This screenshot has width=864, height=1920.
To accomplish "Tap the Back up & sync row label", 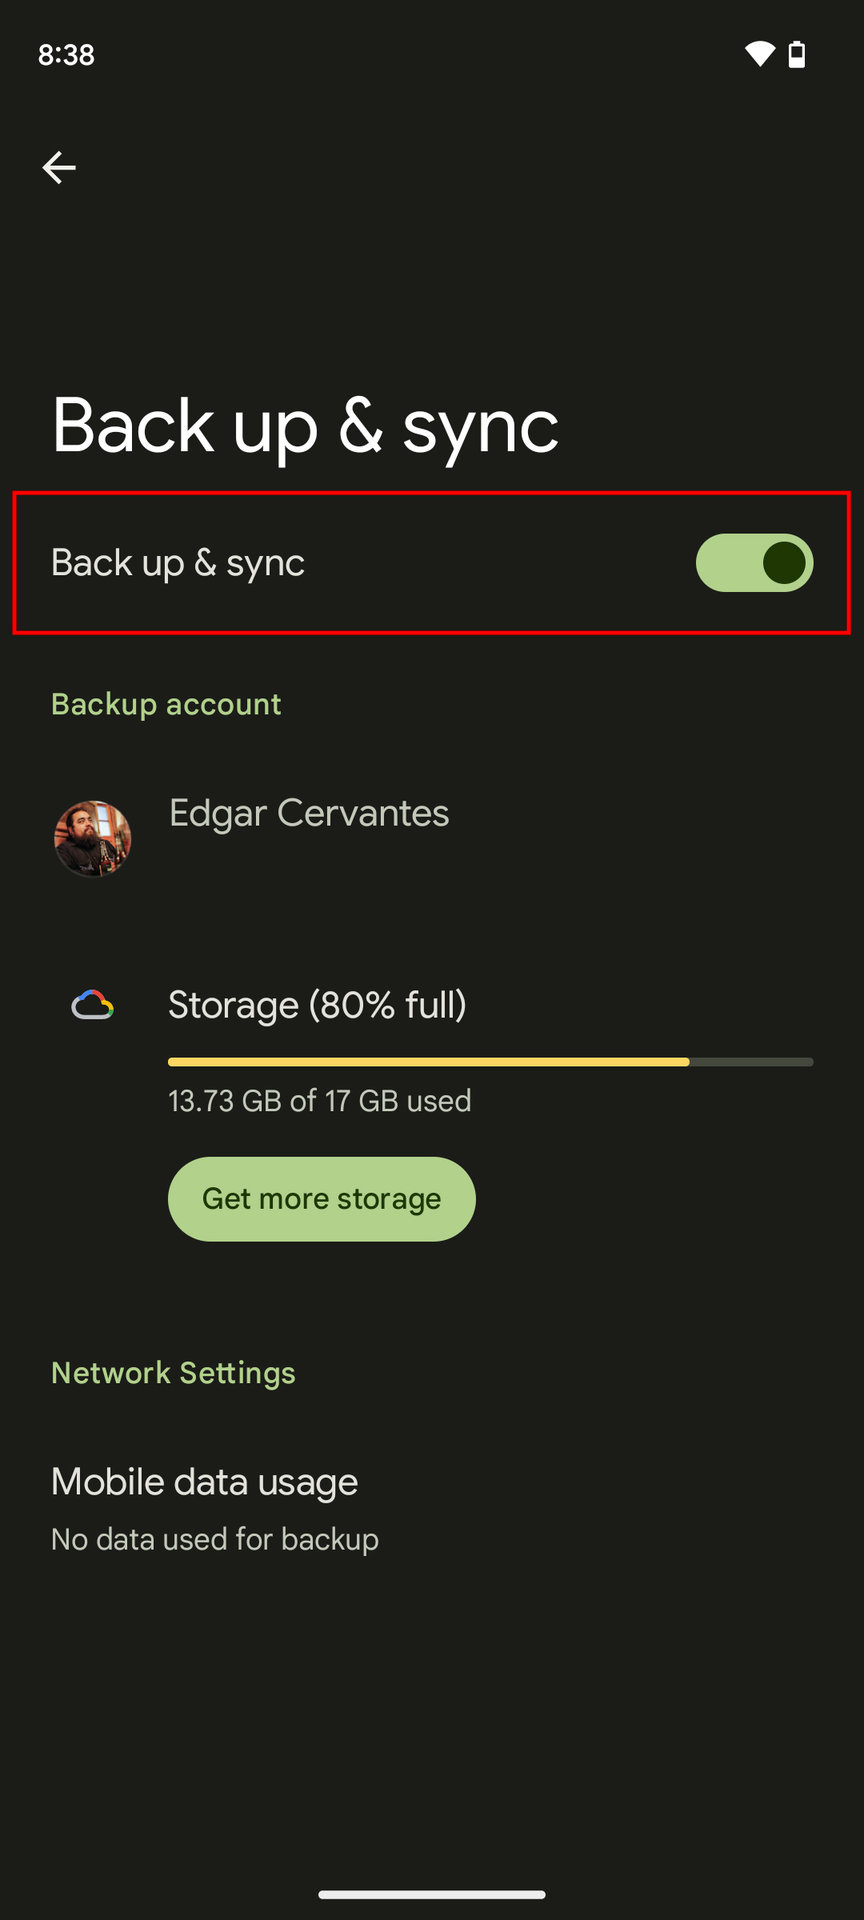I will point(178,563).
